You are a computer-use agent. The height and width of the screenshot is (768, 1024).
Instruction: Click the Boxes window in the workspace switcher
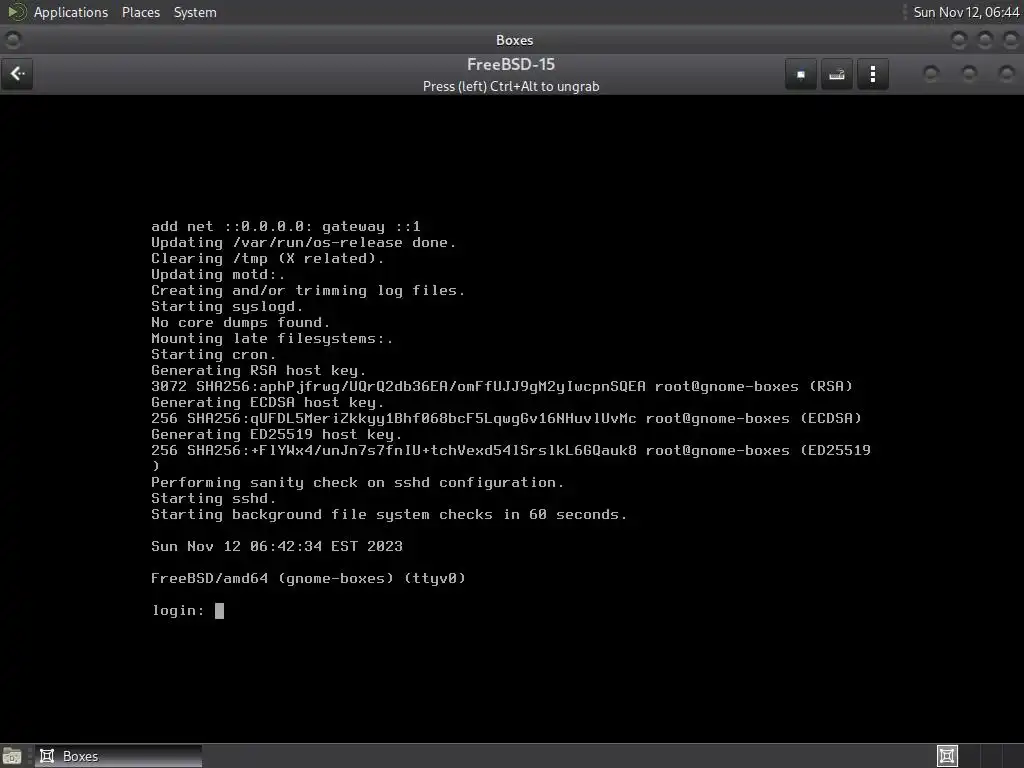pos(947,756)
